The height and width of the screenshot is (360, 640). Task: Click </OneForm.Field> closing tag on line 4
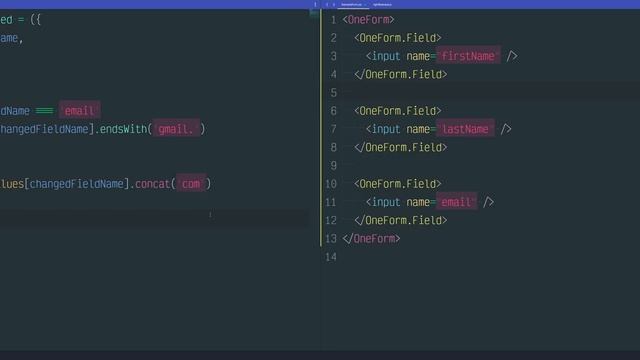tap(401, 74)
